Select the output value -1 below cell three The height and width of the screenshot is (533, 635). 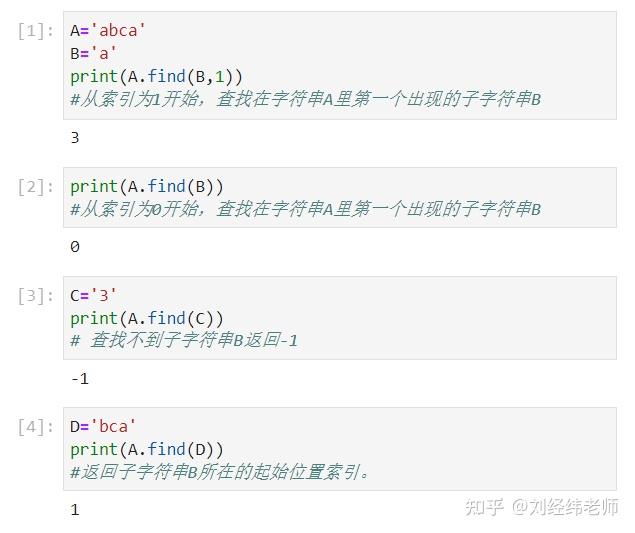pyautogui.click(x=79, y=379)
